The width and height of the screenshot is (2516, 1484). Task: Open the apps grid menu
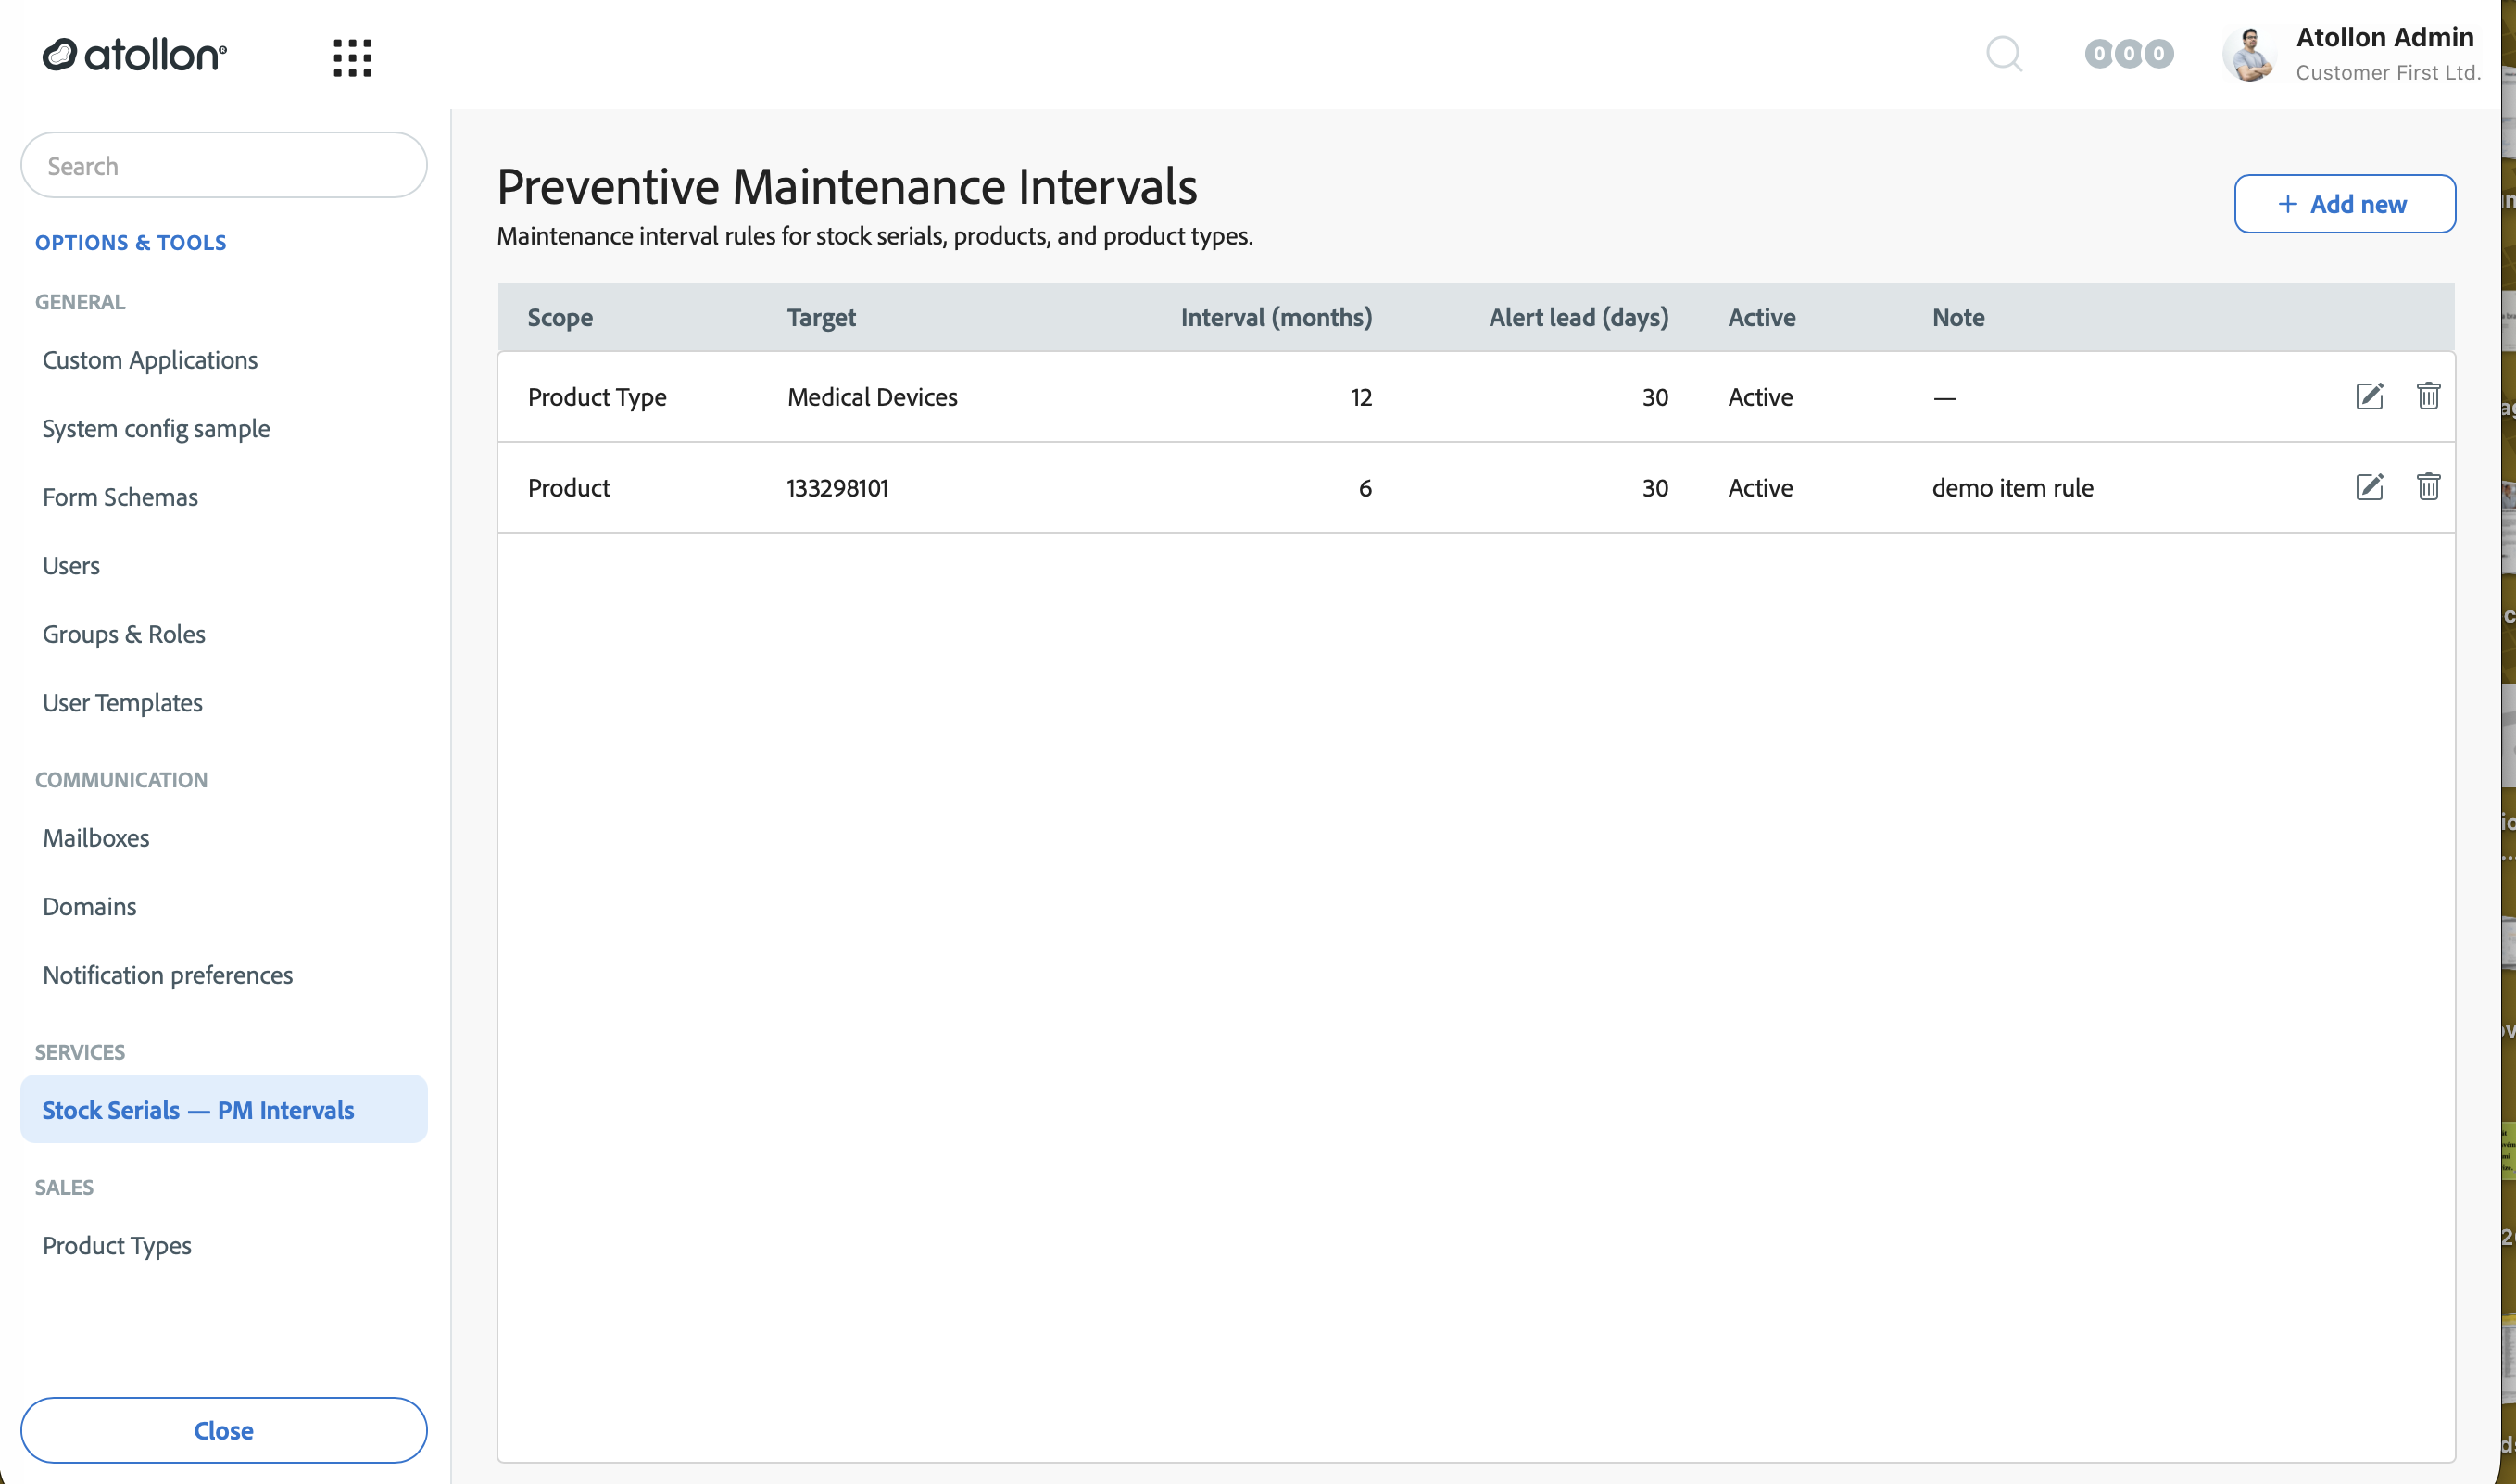tap(352, 57)
